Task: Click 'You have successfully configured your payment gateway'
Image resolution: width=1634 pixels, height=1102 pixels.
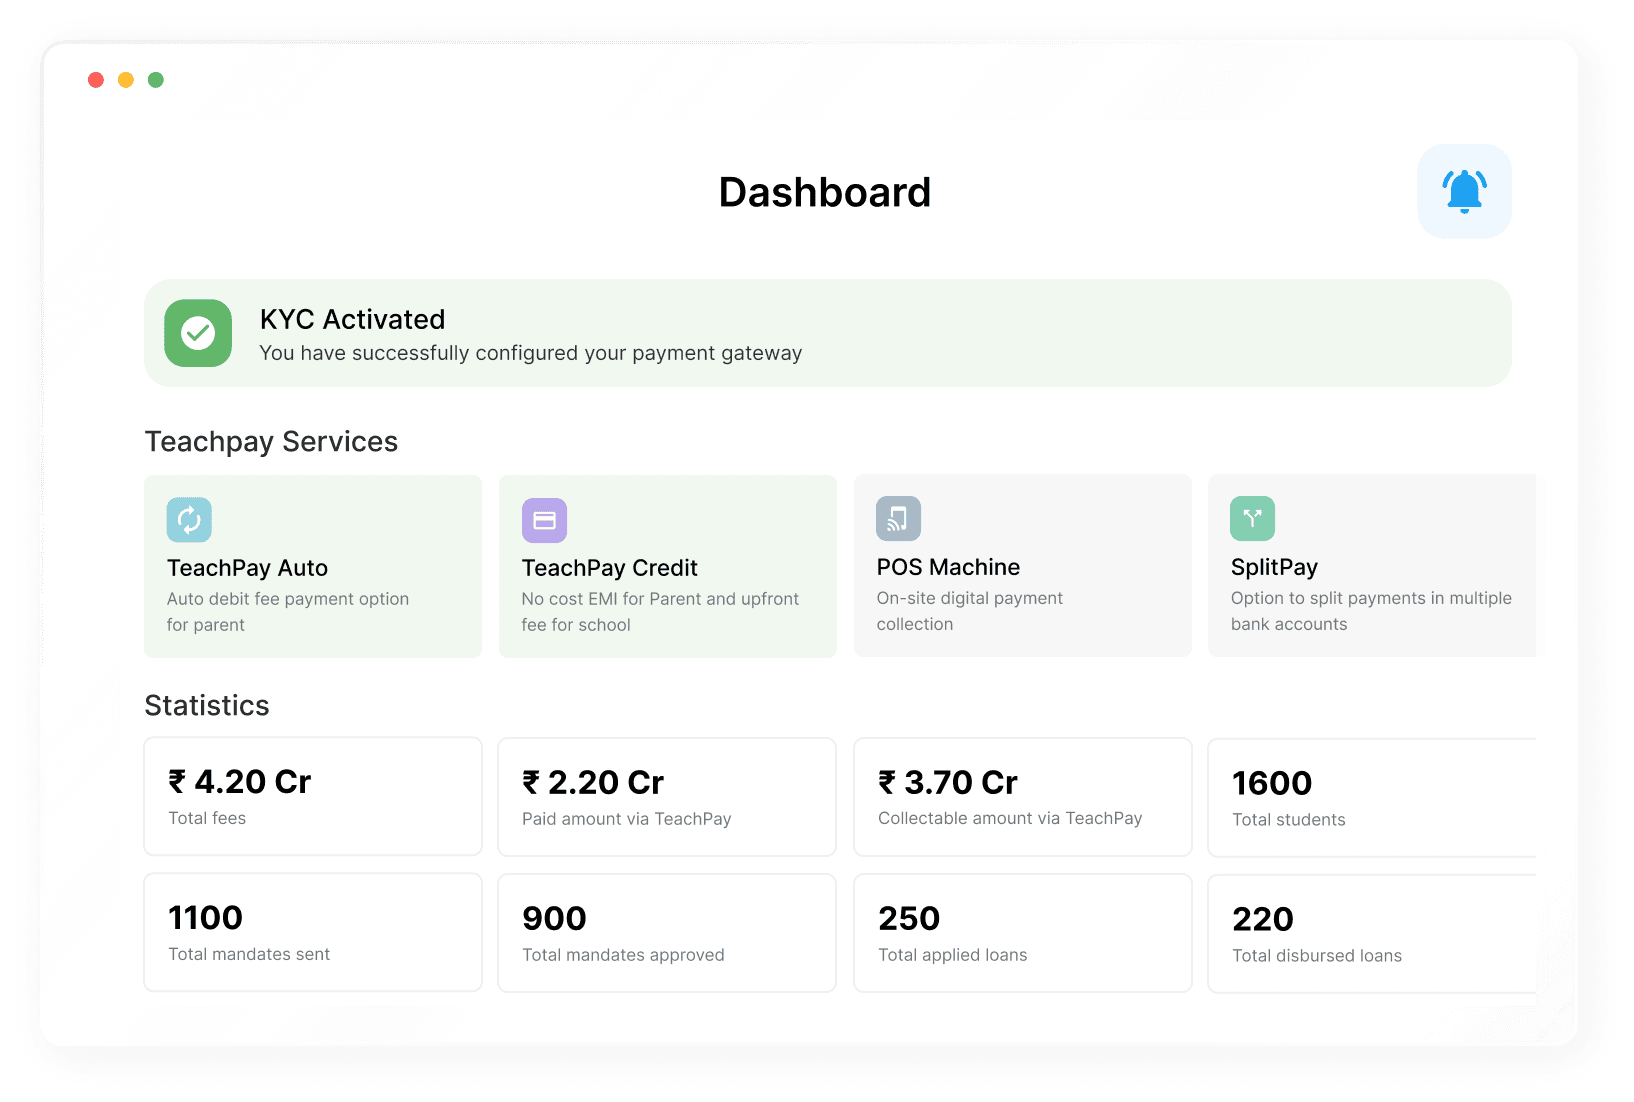Action: (531, 353)
